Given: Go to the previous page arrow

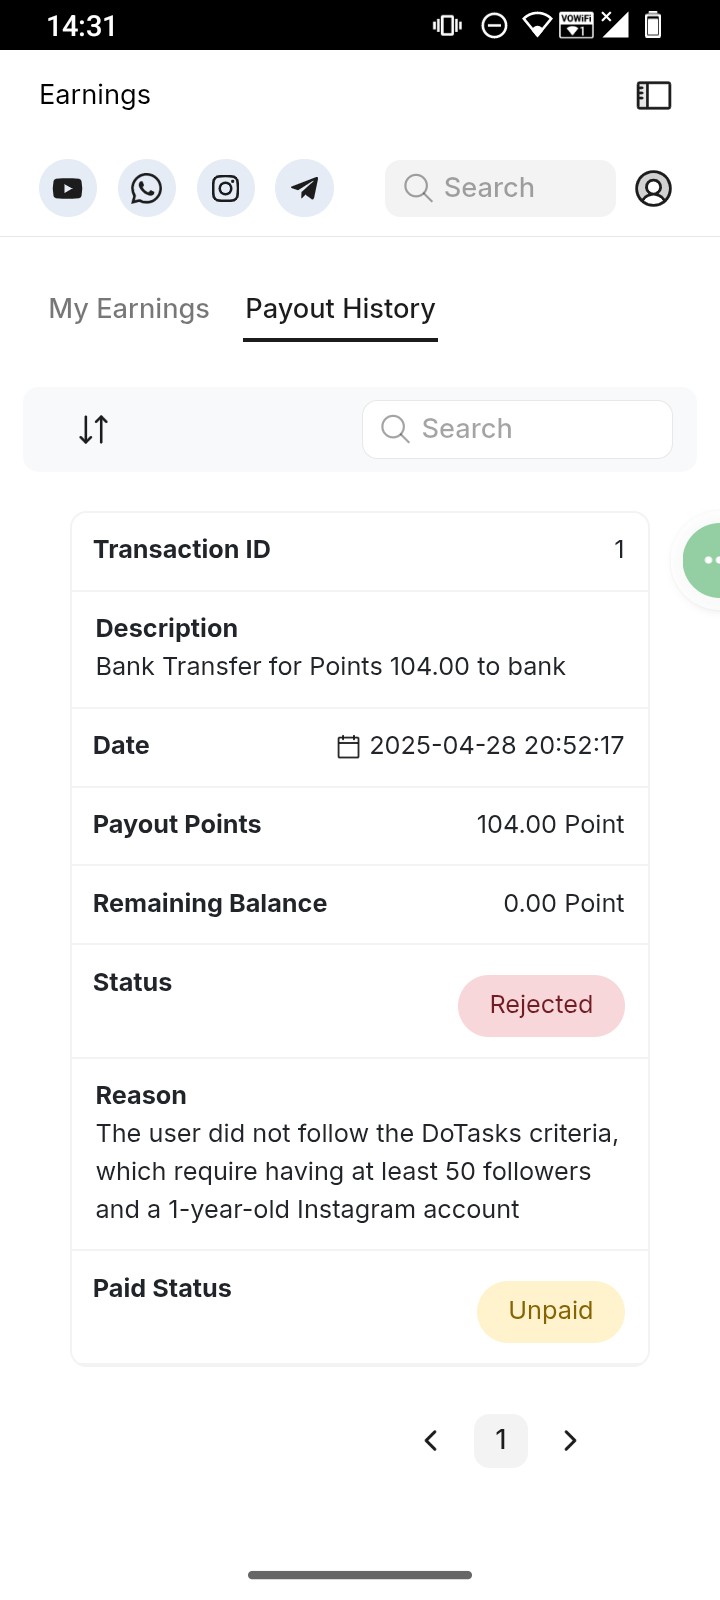Looking at the screenshot, I should click(431, 1440).
